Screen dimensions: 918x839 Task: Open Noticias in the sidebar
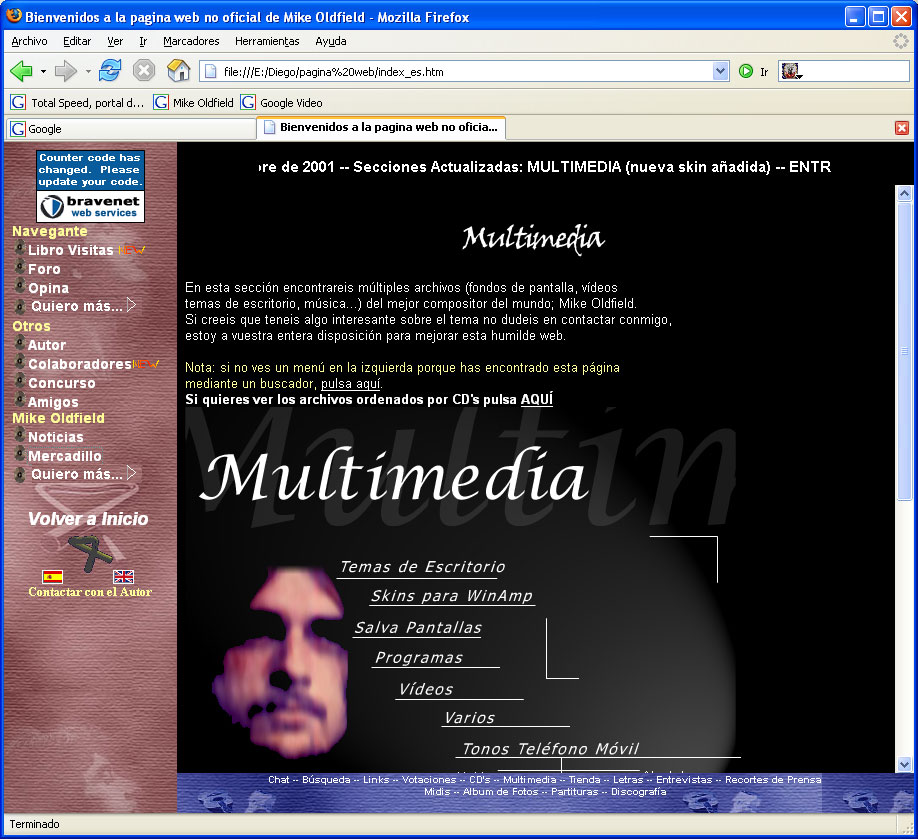(56, 437)
